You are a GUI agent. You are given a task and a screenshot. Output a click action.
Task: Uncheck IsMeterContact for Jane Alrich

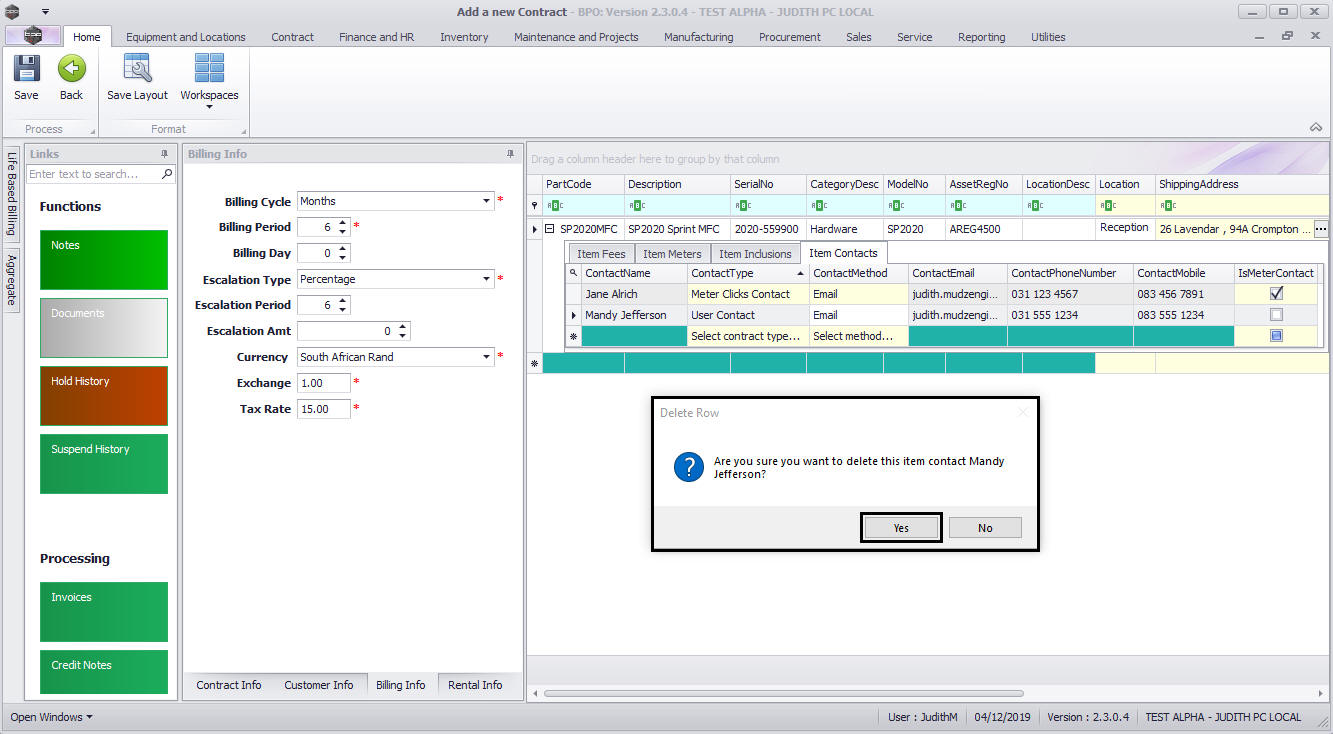(1276, 294)
